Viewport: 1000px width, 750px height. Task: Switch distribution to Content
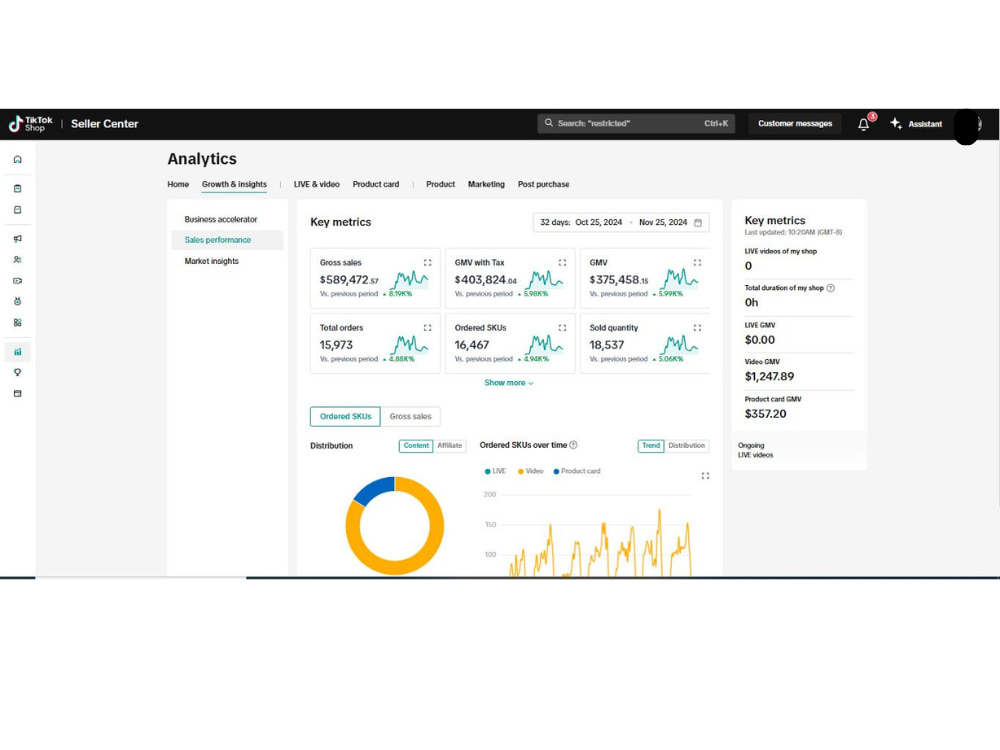tap(416, 446)
